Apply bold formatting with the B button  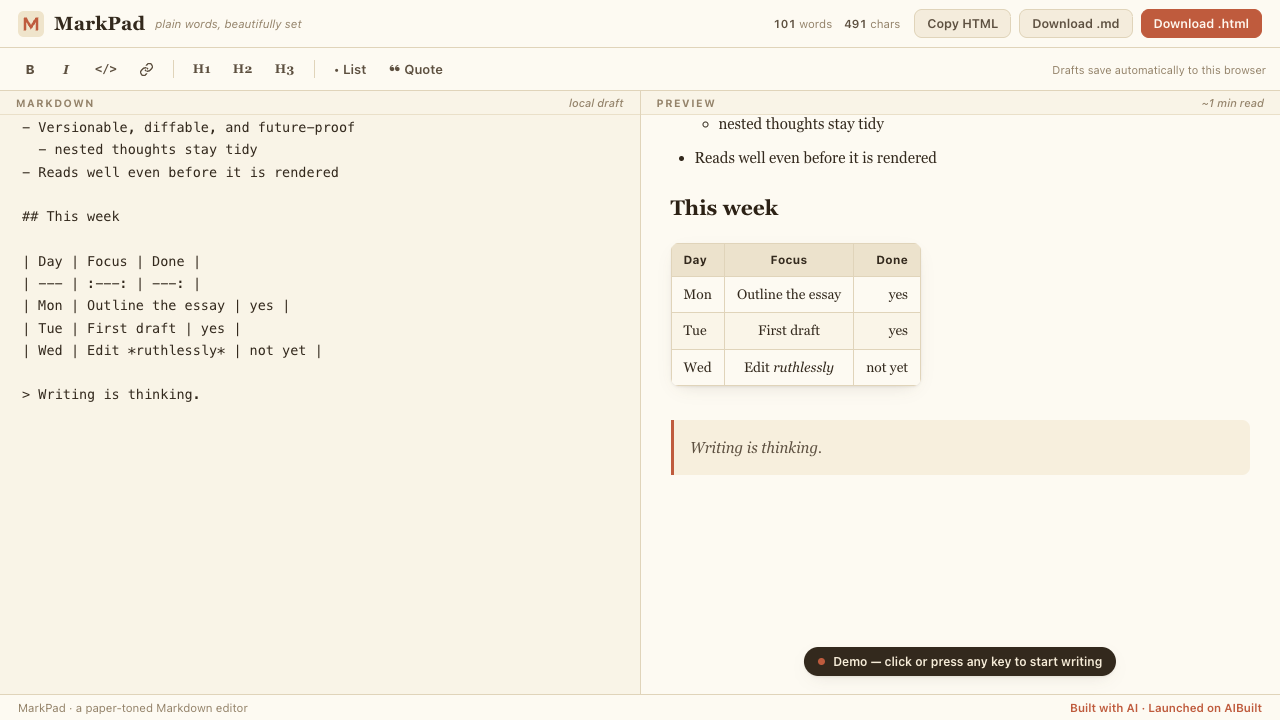[x=30, y=69]
